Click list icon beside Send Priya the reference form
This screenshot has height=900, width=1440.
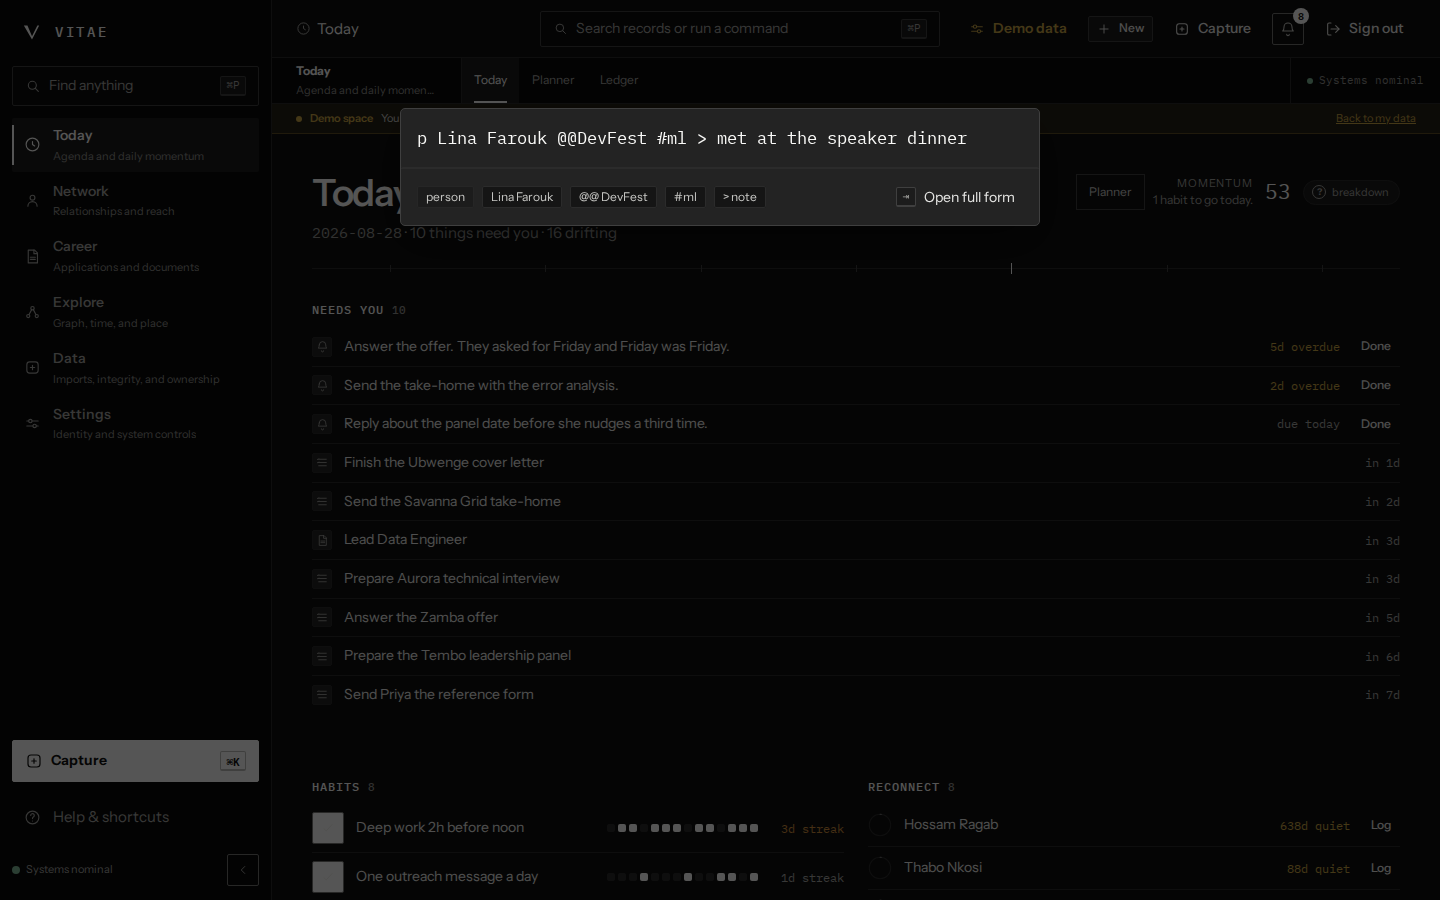(322, 695)
